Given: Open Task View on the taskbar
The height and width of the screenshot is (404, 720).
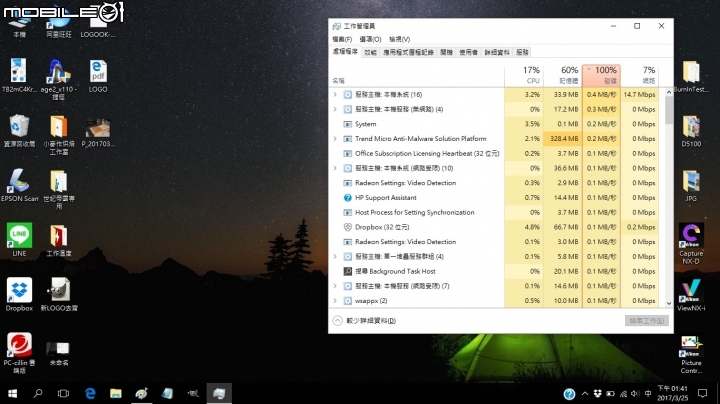Looking at the screenshot, I should 63,393.
